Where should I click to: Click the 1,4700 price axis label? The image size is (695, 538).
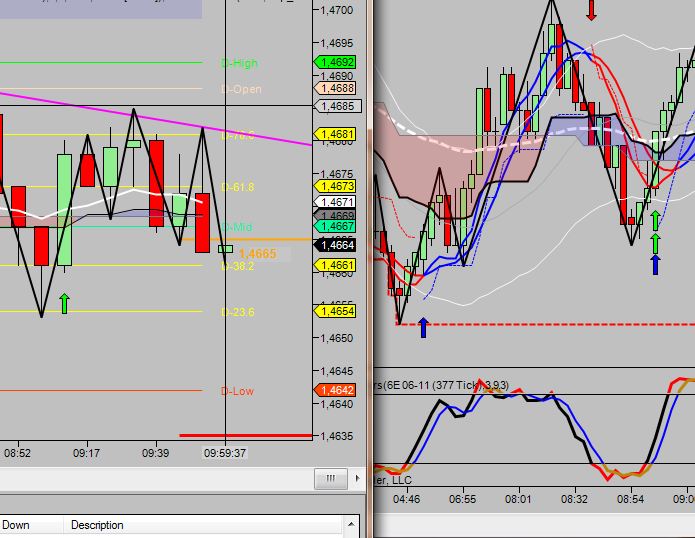336,10
